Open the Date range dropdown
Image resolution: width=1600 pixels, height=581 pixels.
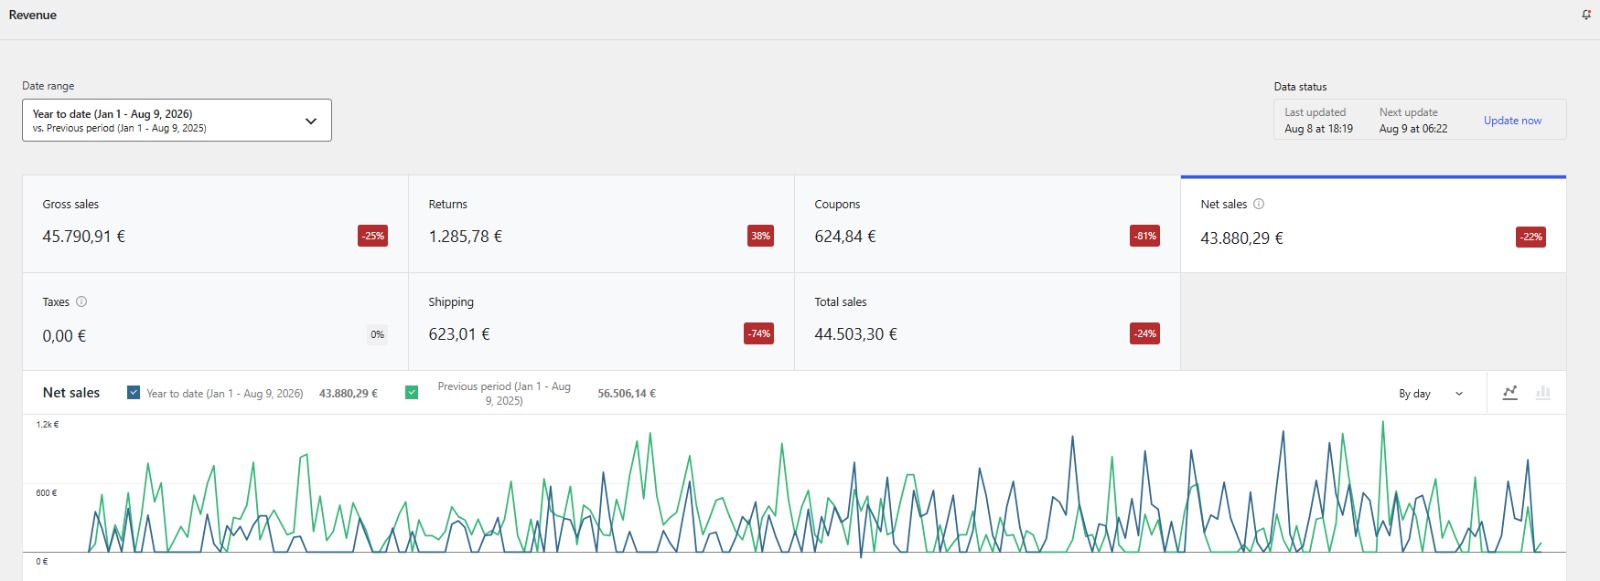177,120
